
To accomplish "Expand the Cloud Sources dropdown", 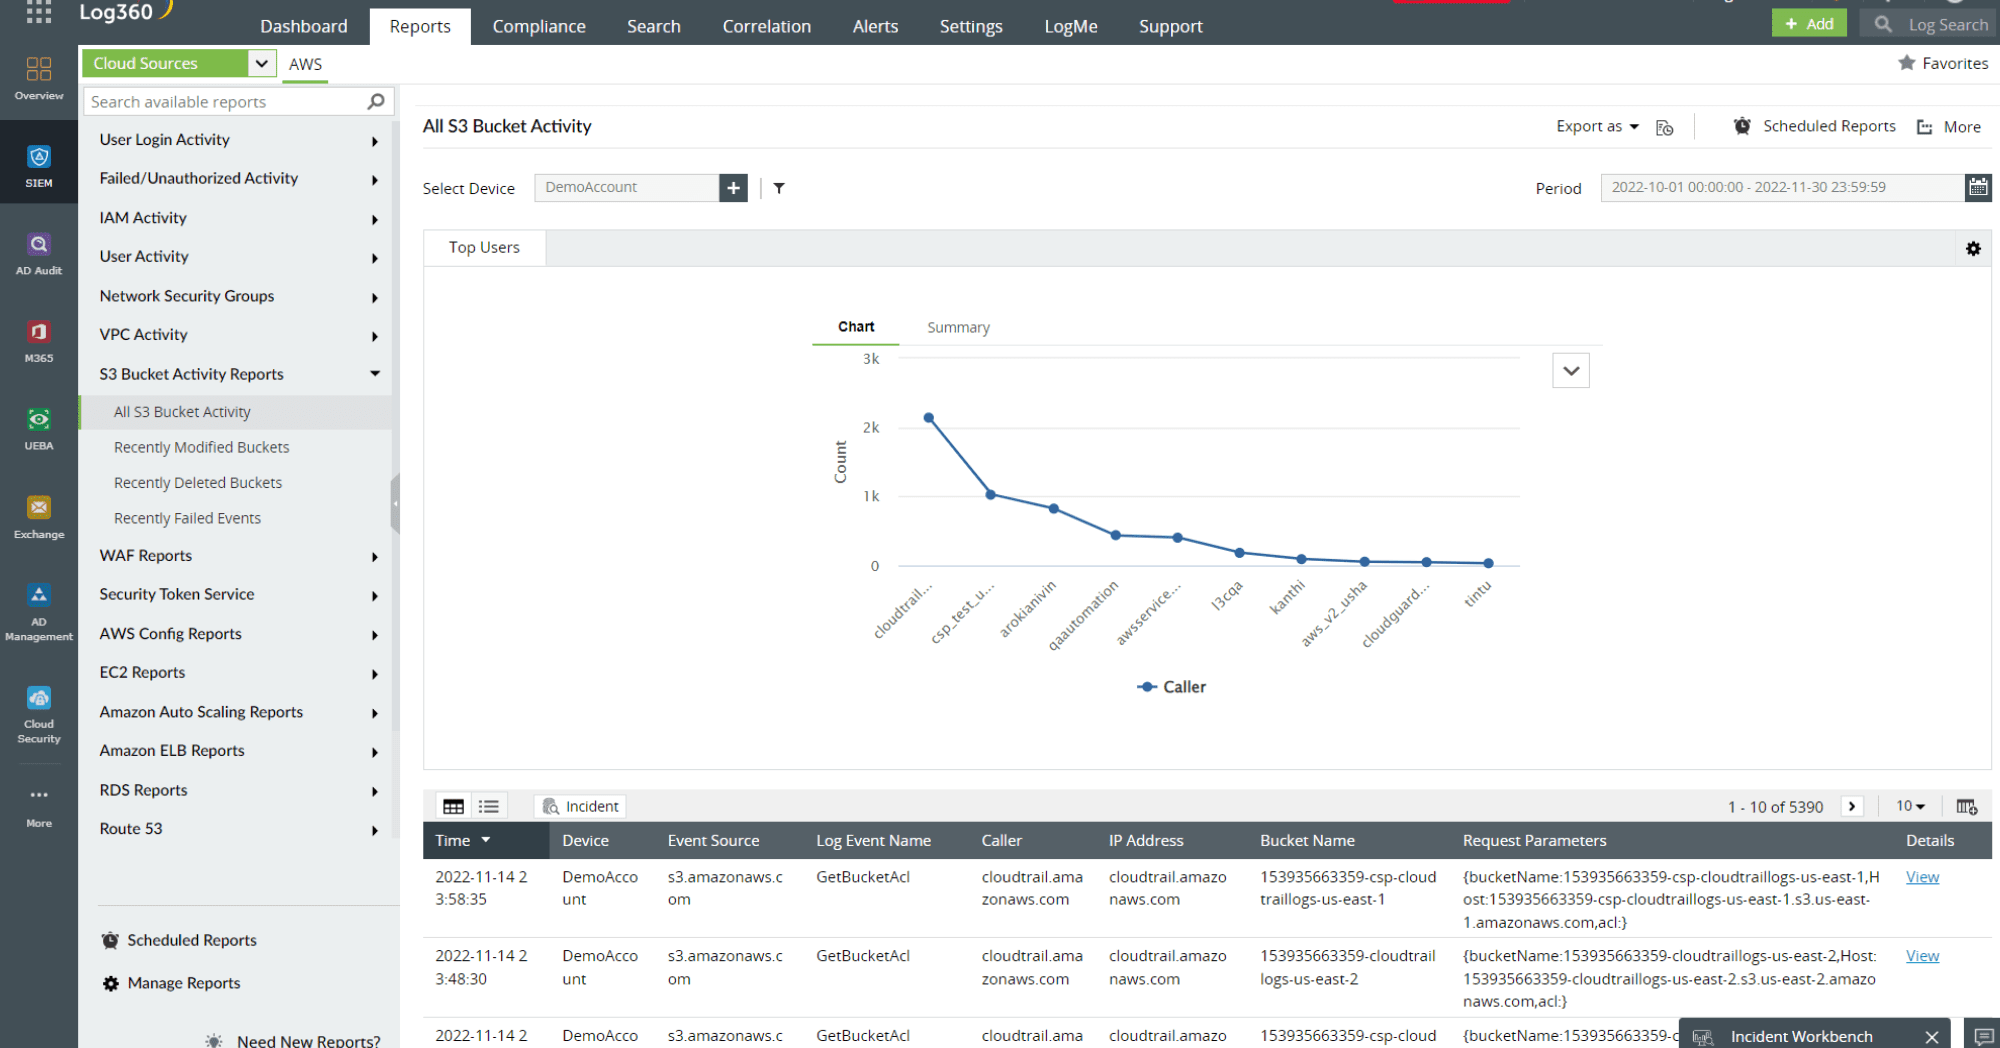I will 261,62.
